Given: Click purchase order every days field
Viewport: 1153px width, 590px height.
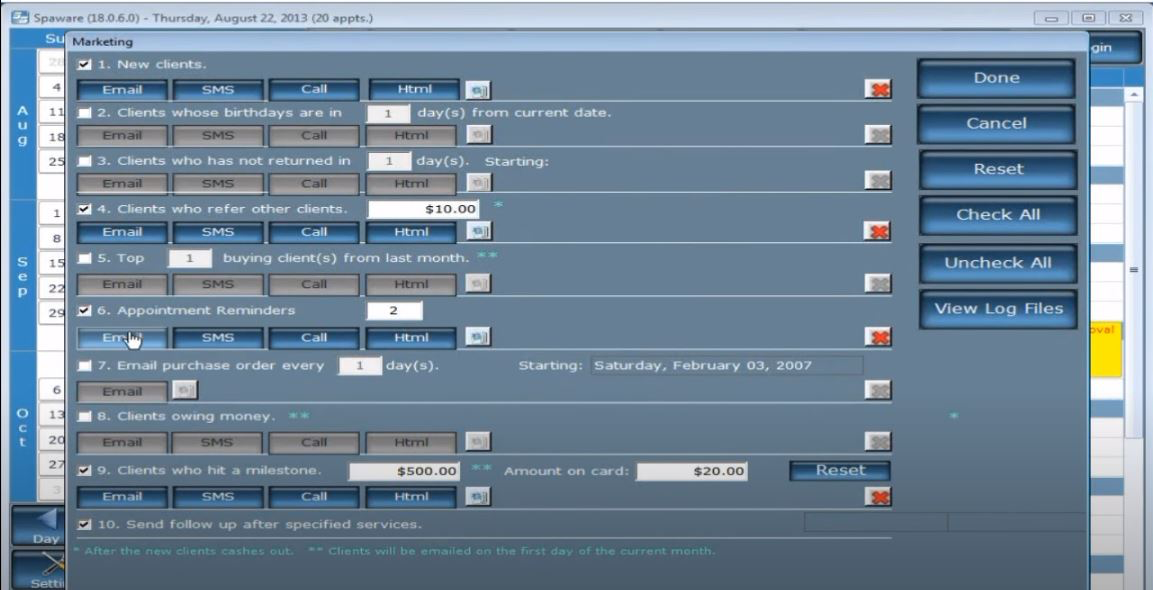Looking at the screenshot, I should tap(360, 366).
